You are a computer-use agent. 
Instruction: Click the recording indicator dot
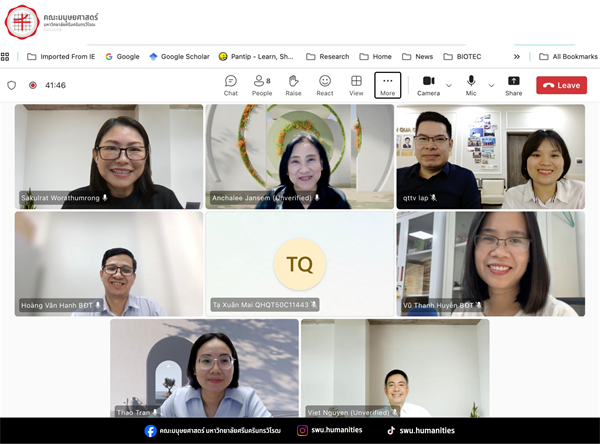(x=32, y=86)
